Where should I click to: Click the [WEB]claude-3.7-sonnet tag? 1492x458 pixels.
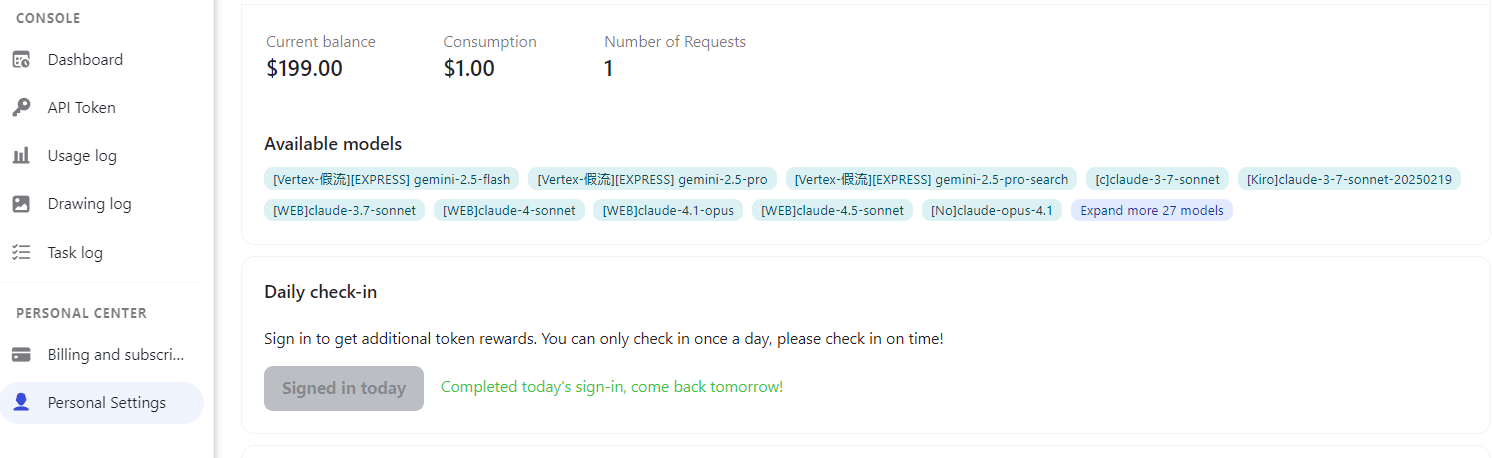pyautogui.click(x=345, y=211)
